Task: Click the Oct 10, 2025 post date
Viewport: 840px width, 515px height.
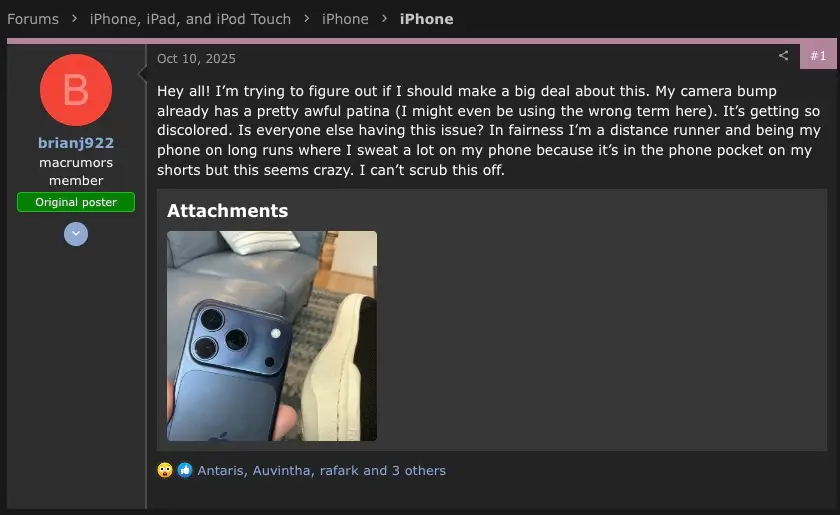Action: (x=196, y=58)
